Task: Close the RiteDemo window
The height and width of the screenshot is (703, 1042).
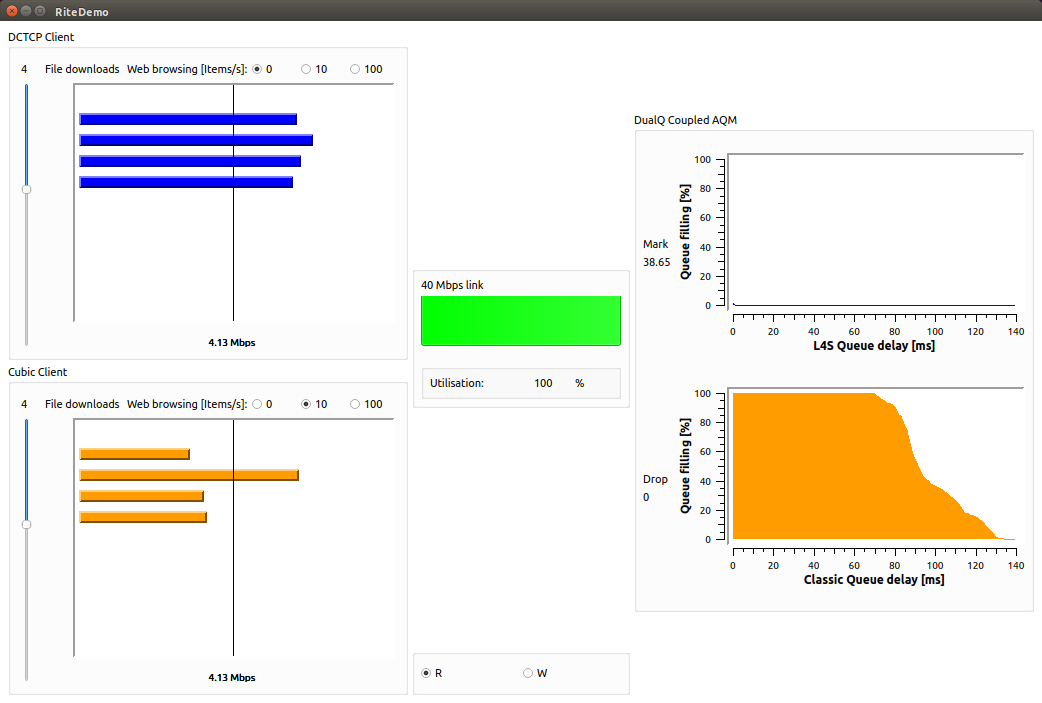Action: [x=12, y=11]
